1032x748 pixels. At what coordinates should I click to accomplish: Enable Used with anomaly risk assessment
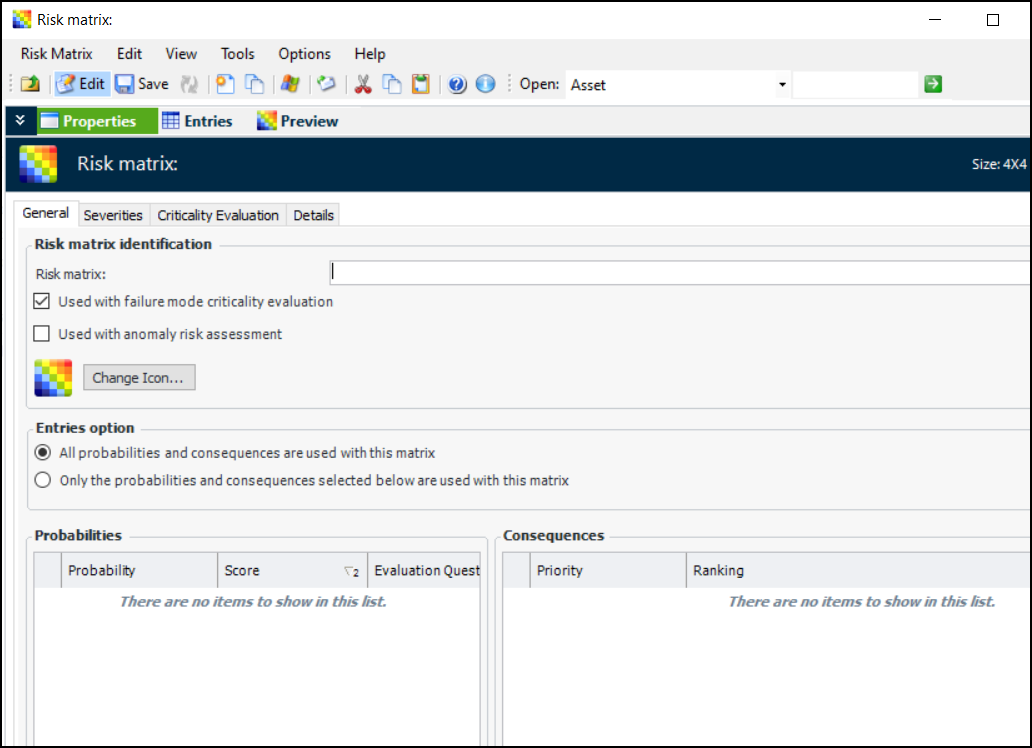(42, 334)
